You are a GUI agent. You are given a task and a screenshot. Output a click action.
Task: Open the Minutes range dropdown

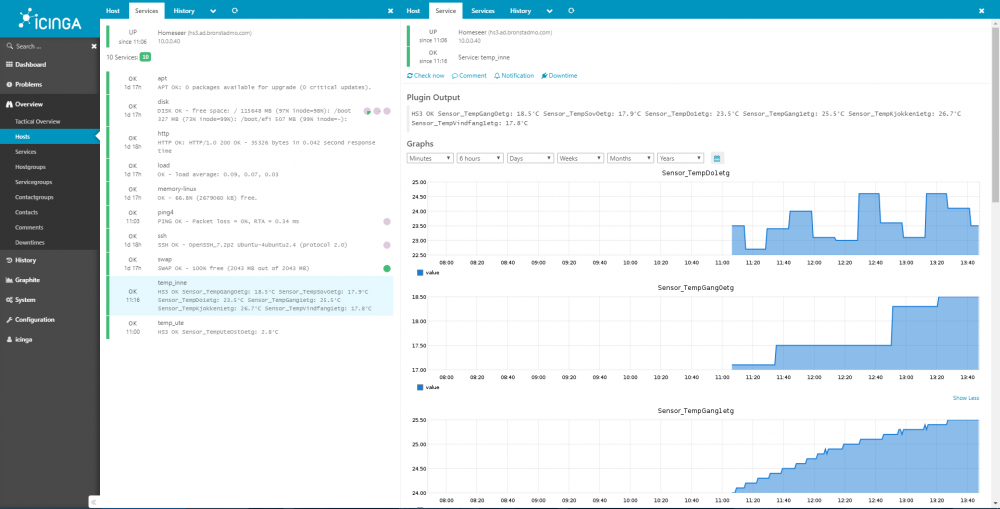pyautogui.click(x=430, y=158)
